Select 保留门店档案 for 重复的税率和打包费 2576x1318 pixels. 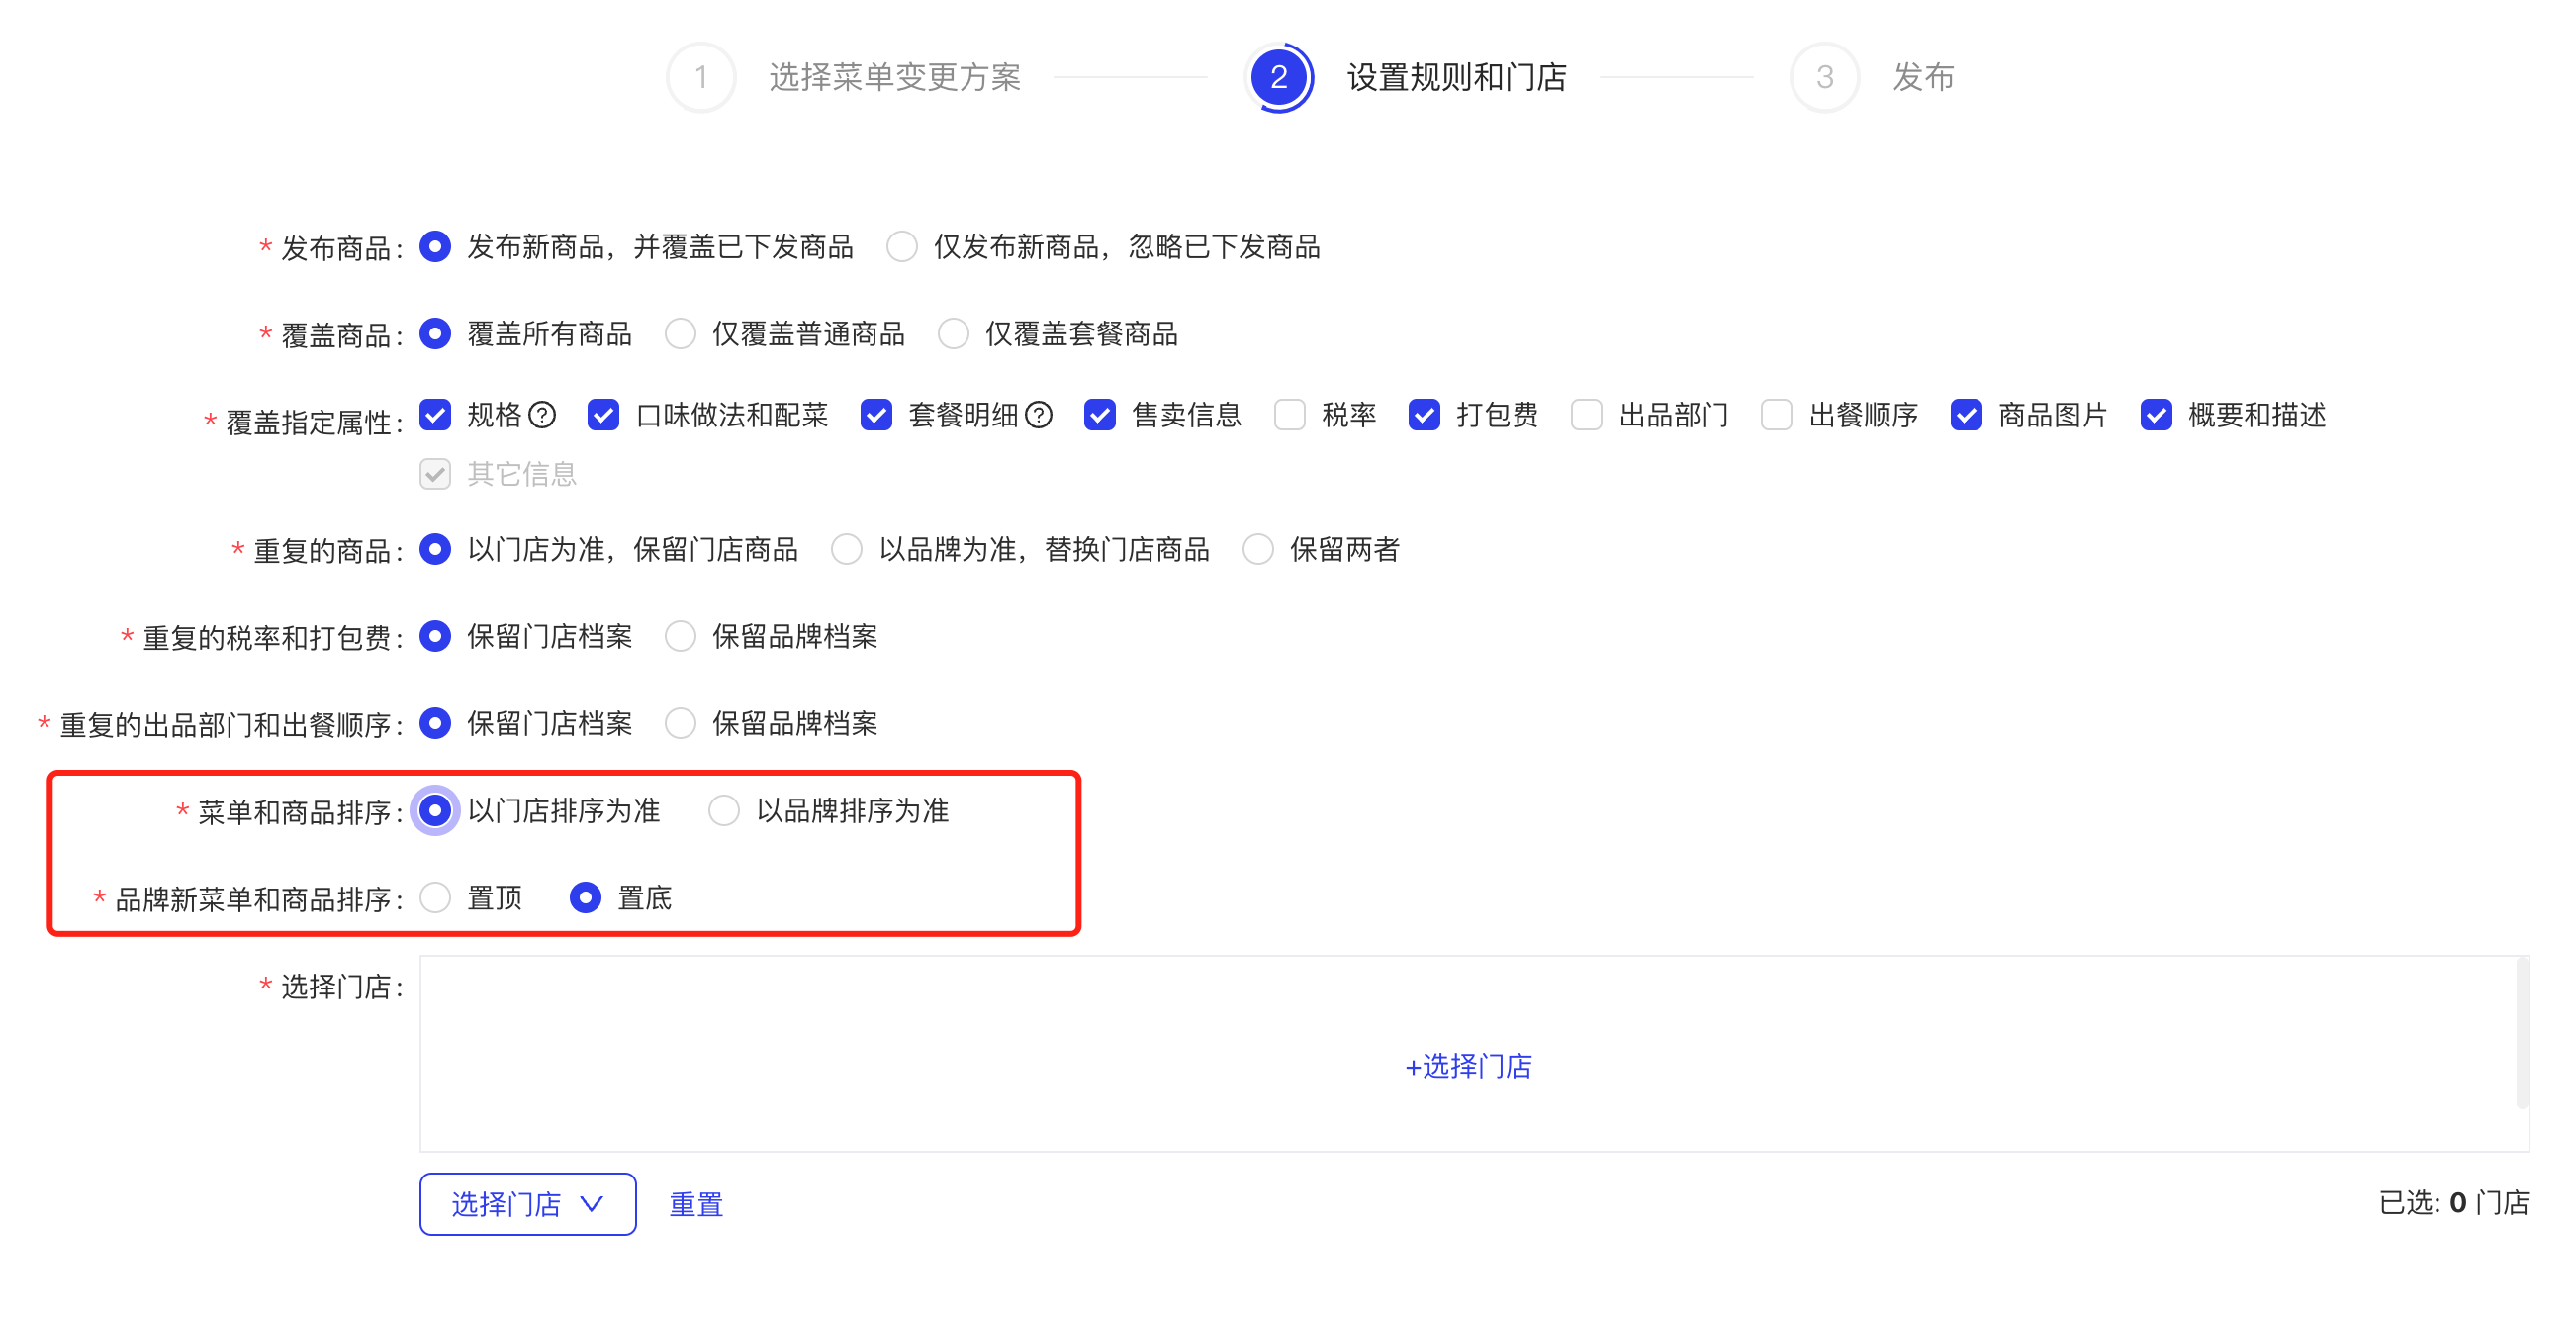435,636
